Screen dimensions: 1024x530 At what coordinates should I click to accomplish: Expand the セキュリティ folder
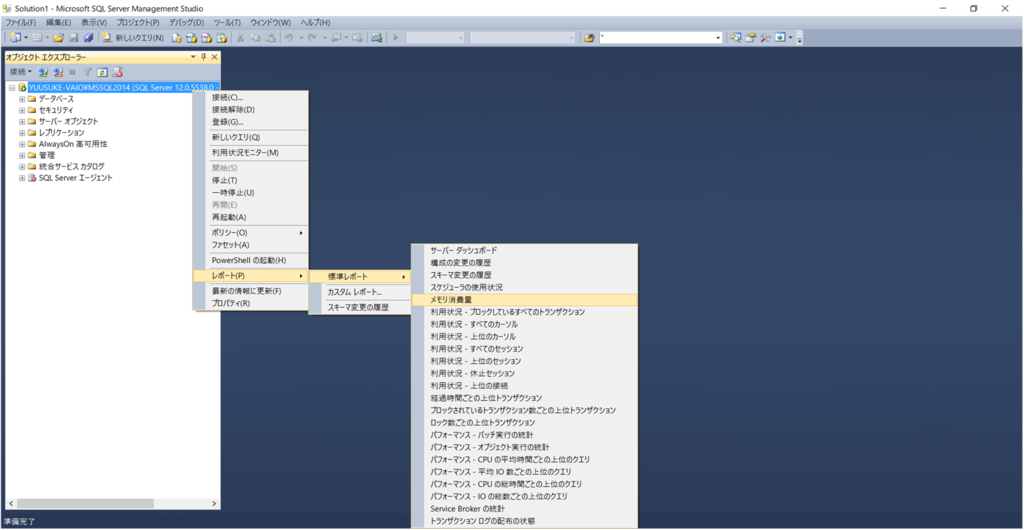(22, 110)
